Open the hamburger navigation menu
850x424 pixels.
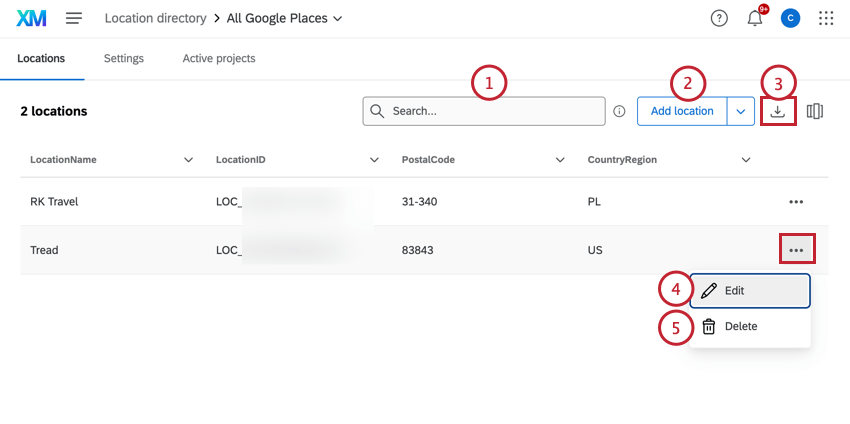pos(74,18)
